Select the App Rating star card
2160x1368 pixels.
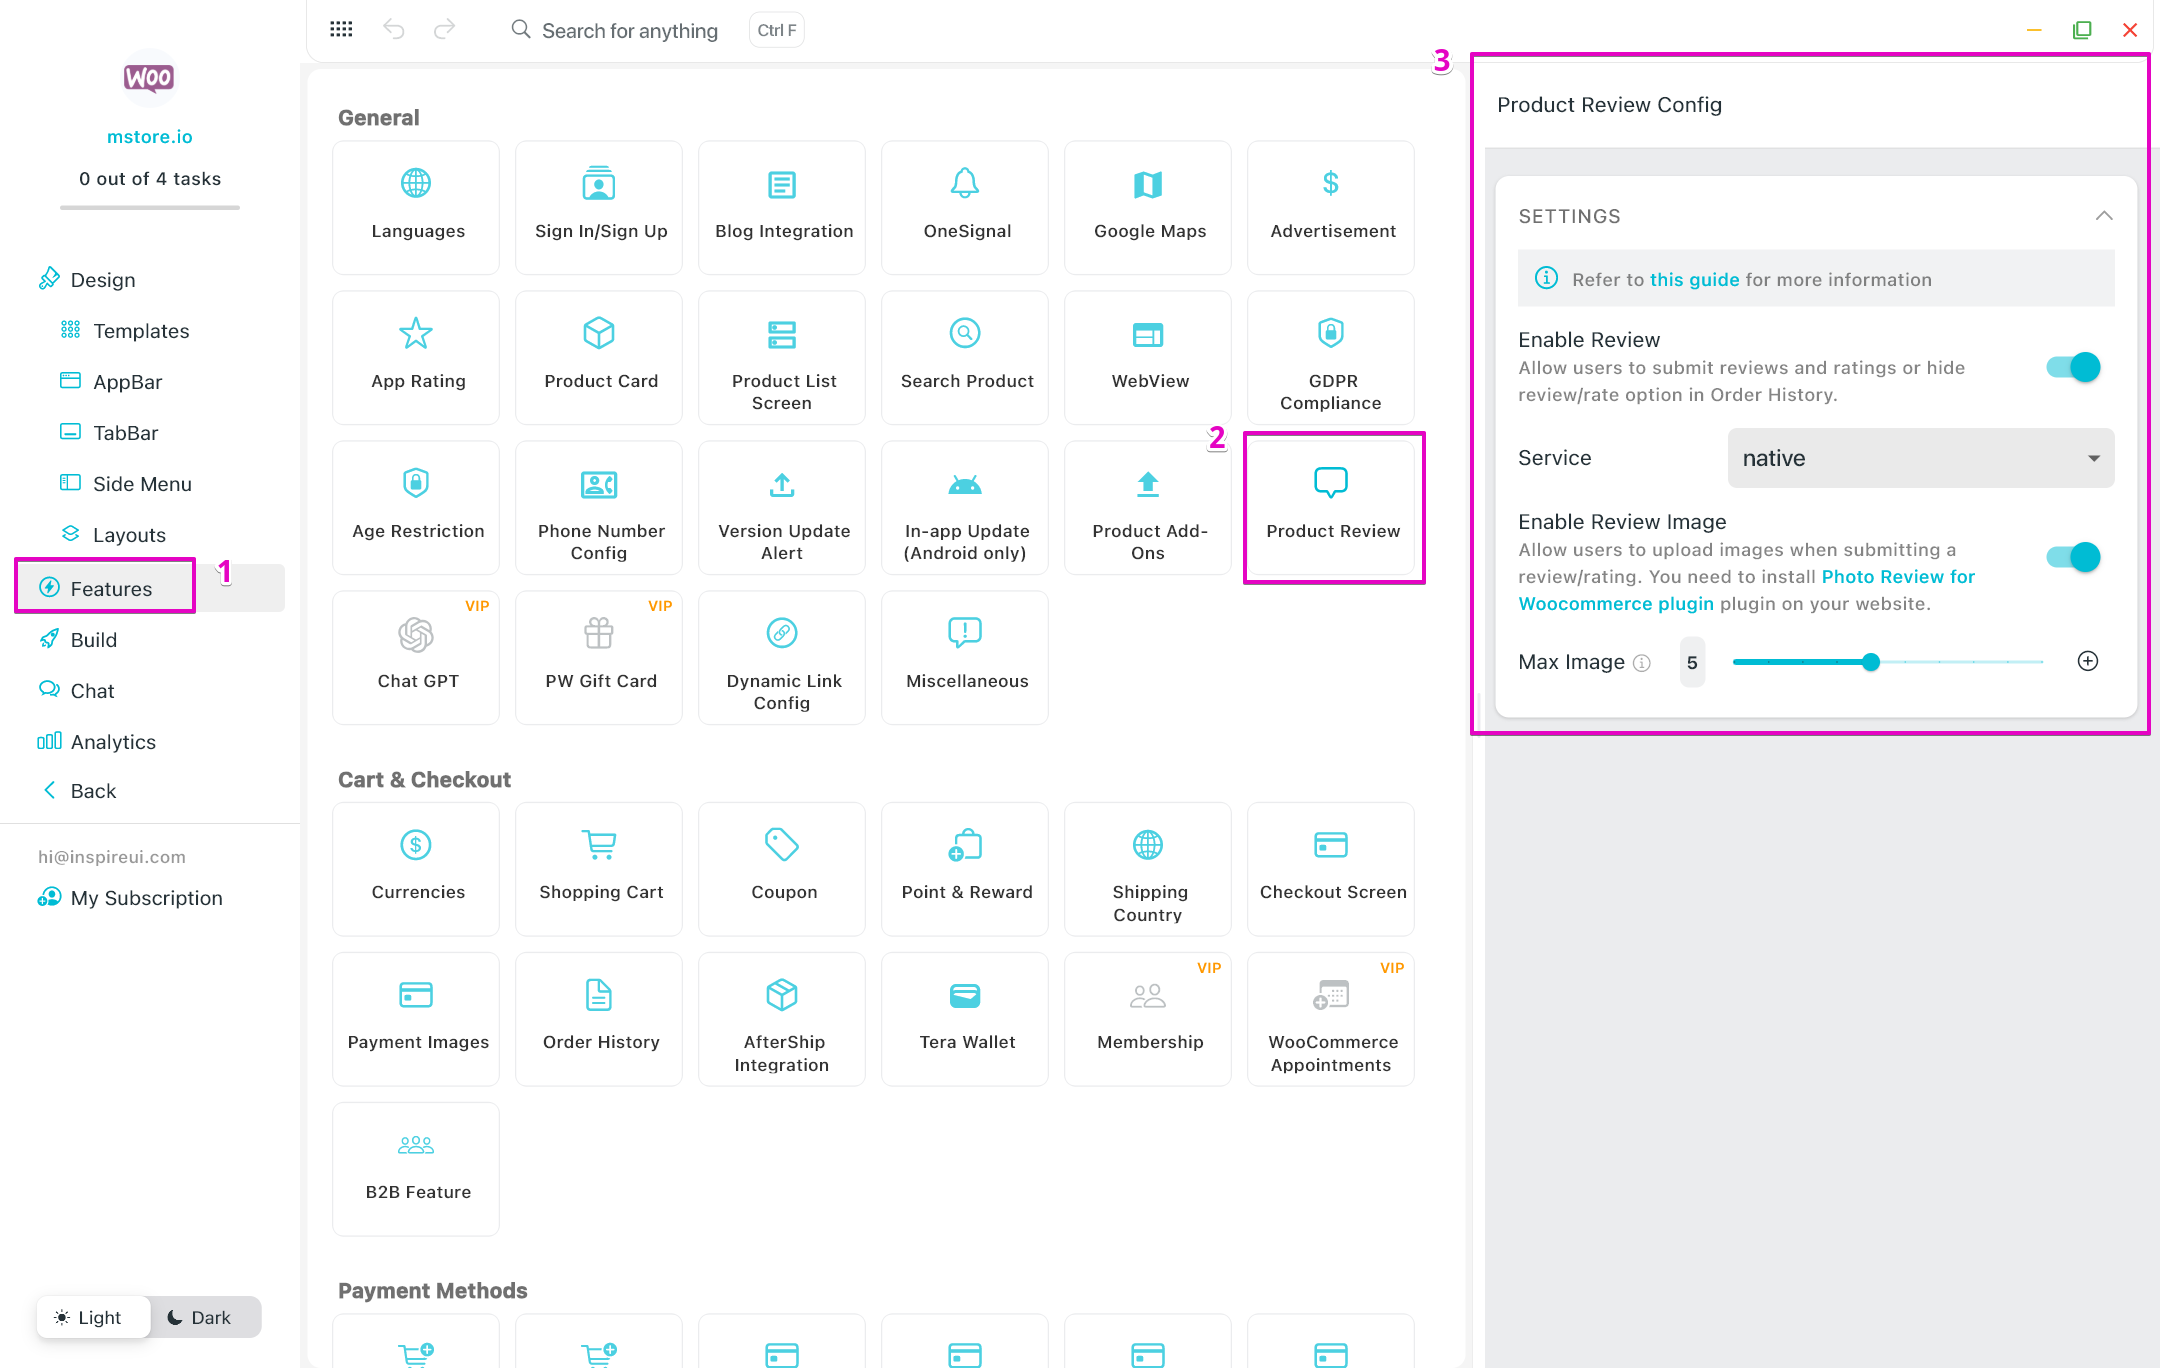pyautogui.click(x=416, y=357)
